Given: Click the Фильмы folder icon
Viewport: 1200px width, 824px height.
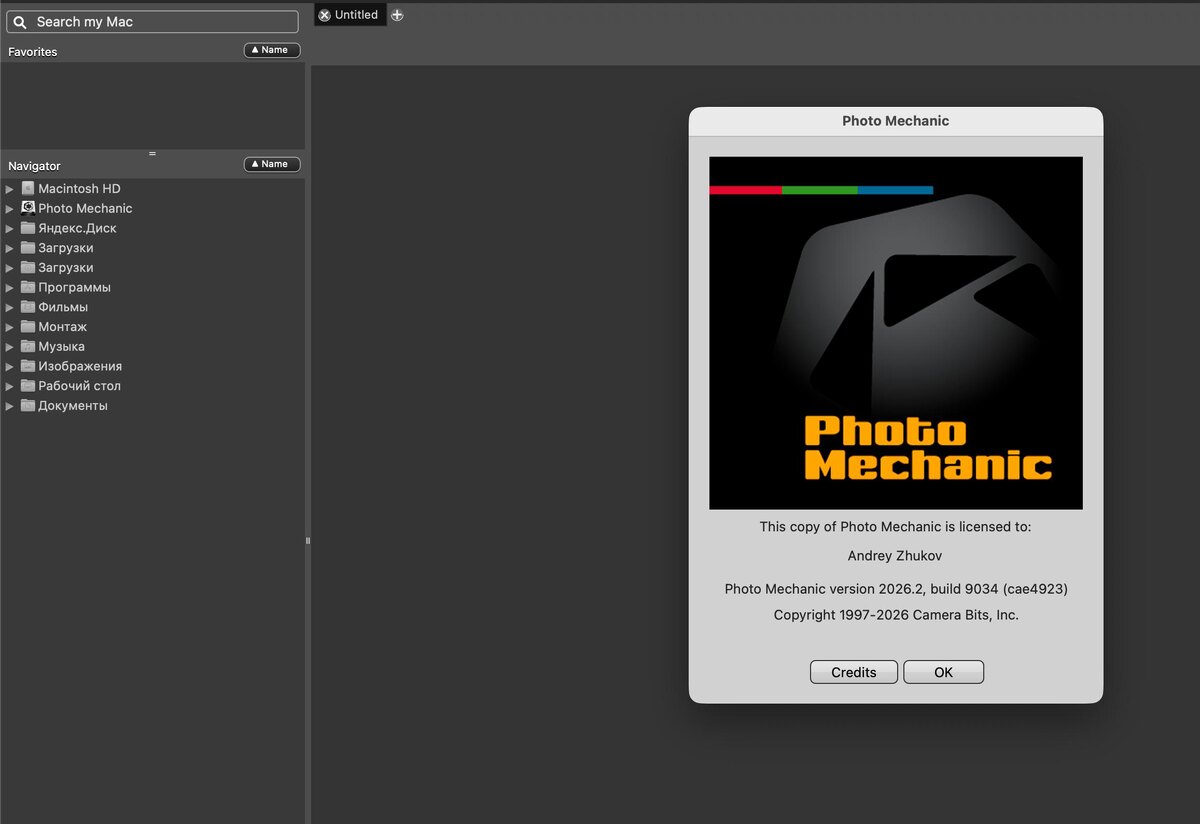Looking at the screenshot, I should pyautogui.click(x=28, y=307).
